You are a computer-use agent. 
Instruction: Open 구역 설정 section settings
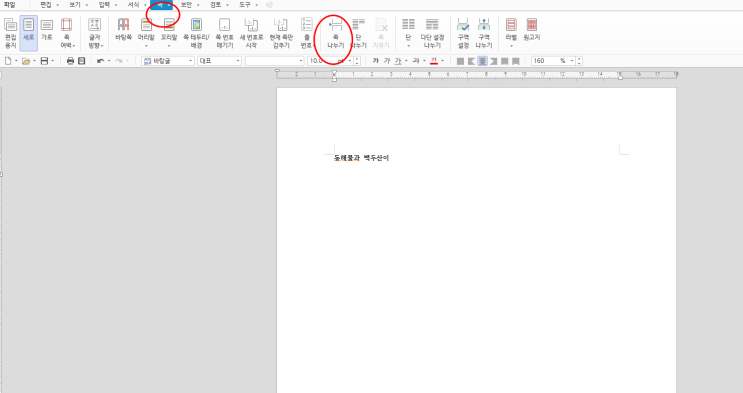pyautogui.click(x=463, y=33)
